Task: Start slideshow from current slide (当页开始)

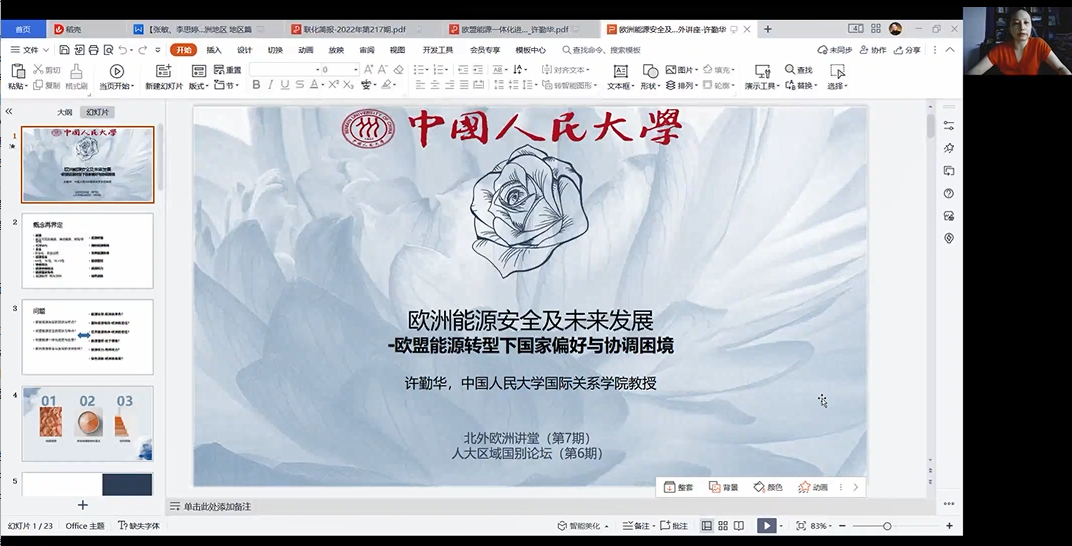Action: coord(116,71)
